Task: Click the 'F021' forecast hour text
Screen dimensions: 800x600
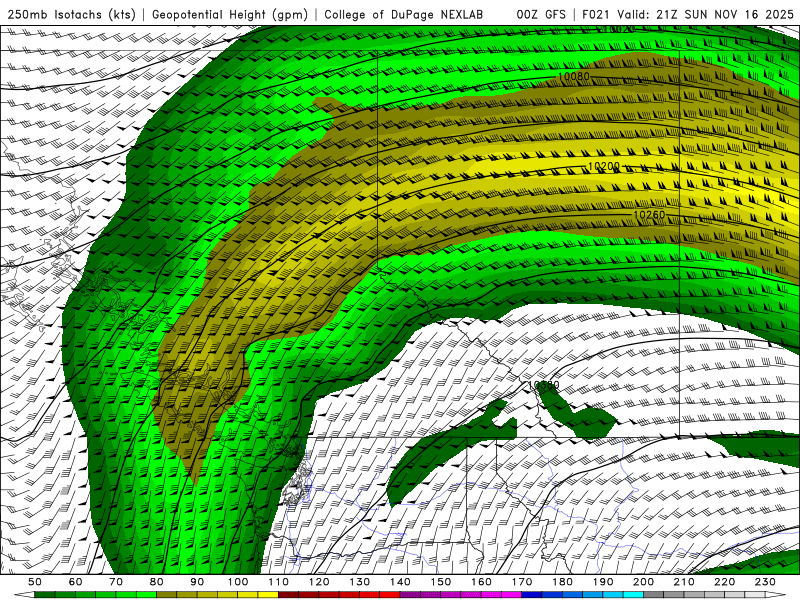Action: pos(595,14)
